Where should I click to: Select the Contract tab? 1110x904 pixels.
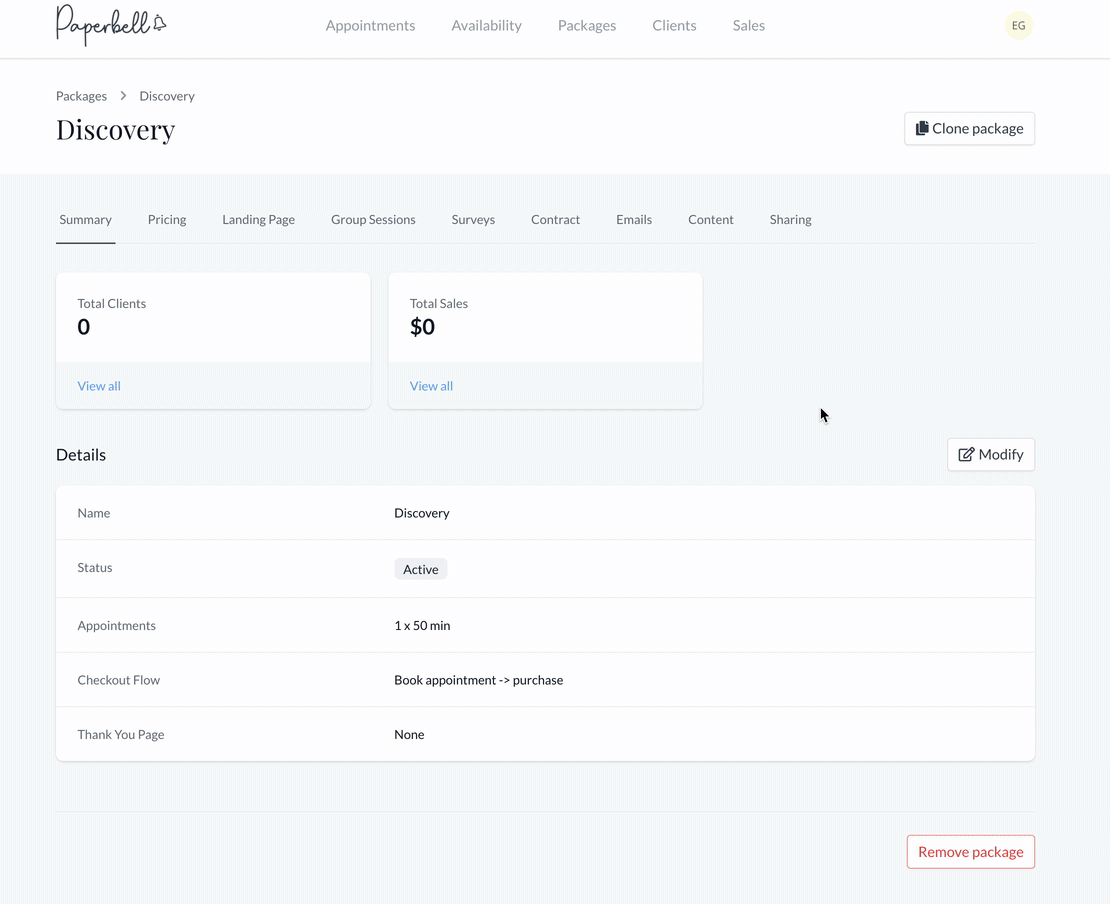pos(555,219)
